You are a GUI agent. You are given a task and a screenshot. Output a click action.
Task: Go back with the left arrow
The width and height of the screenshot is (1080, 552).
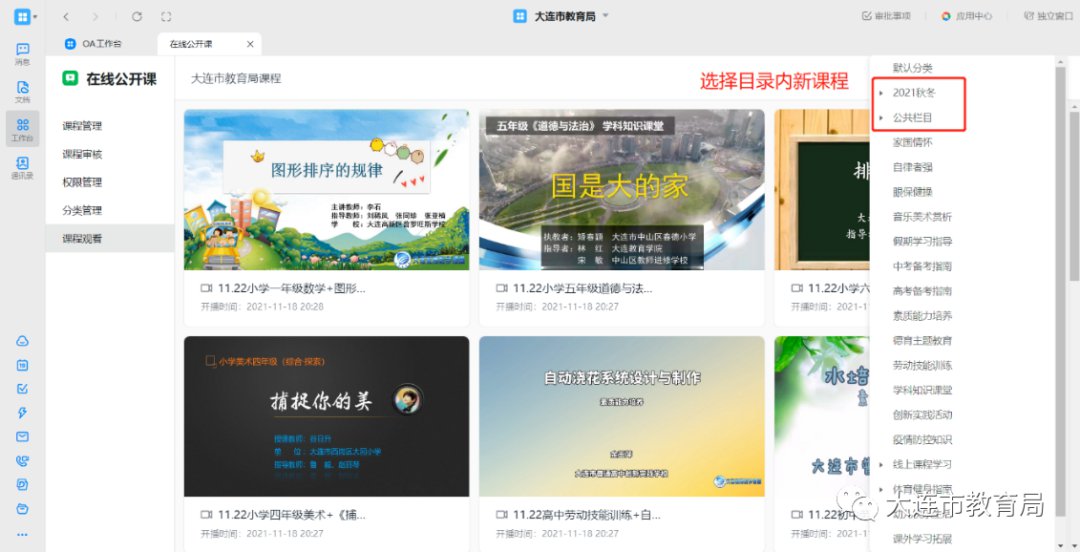tap(66, 17)
